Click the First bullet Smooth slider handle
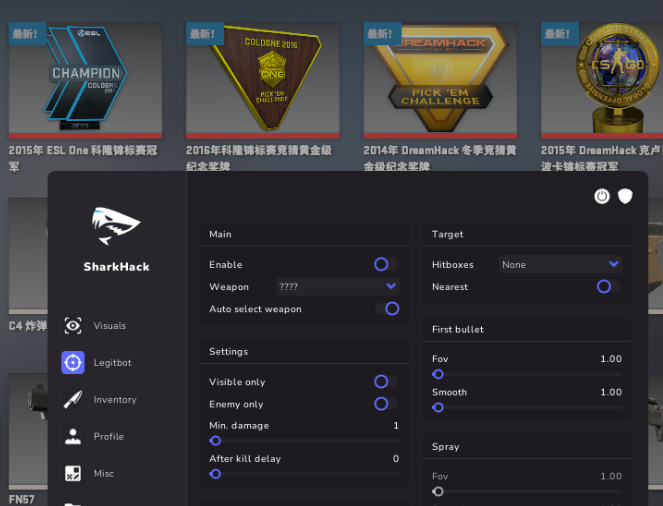 click(438, 408)
